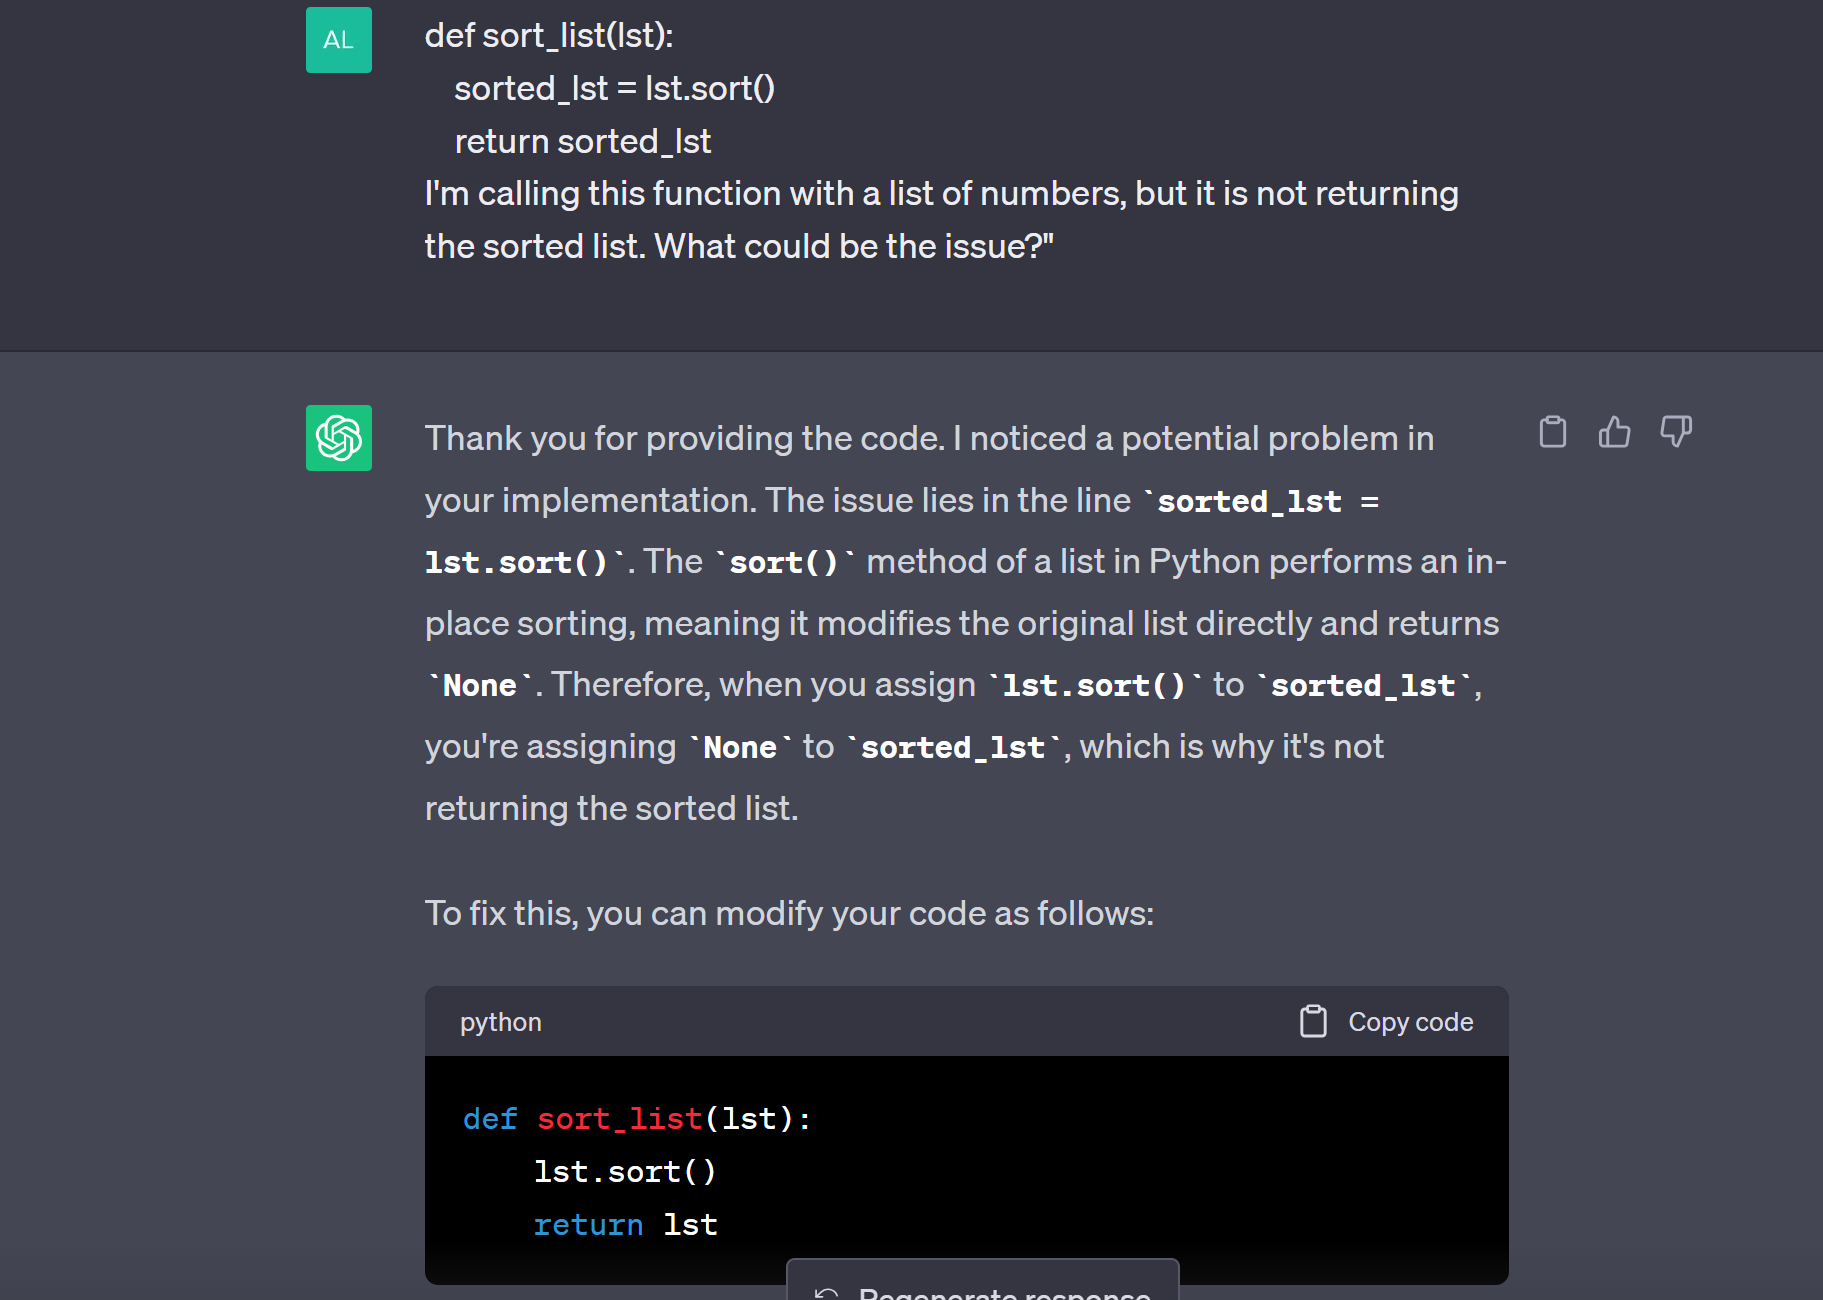Click inline code sorted_lst = in the response
This screenshot has height=1300, width=1823.
pyautogui.click(x=1268, y=501)
